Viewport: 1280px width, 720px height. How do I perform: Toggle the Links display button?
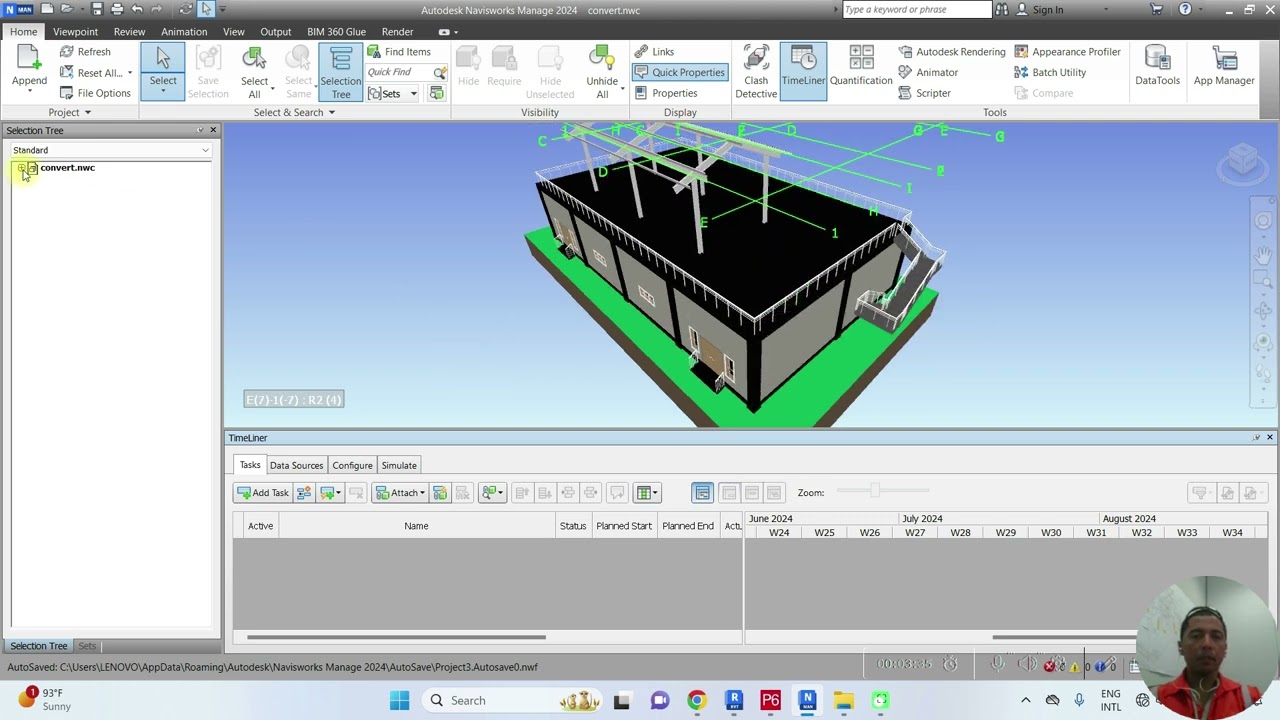click(x=654, y=52)
